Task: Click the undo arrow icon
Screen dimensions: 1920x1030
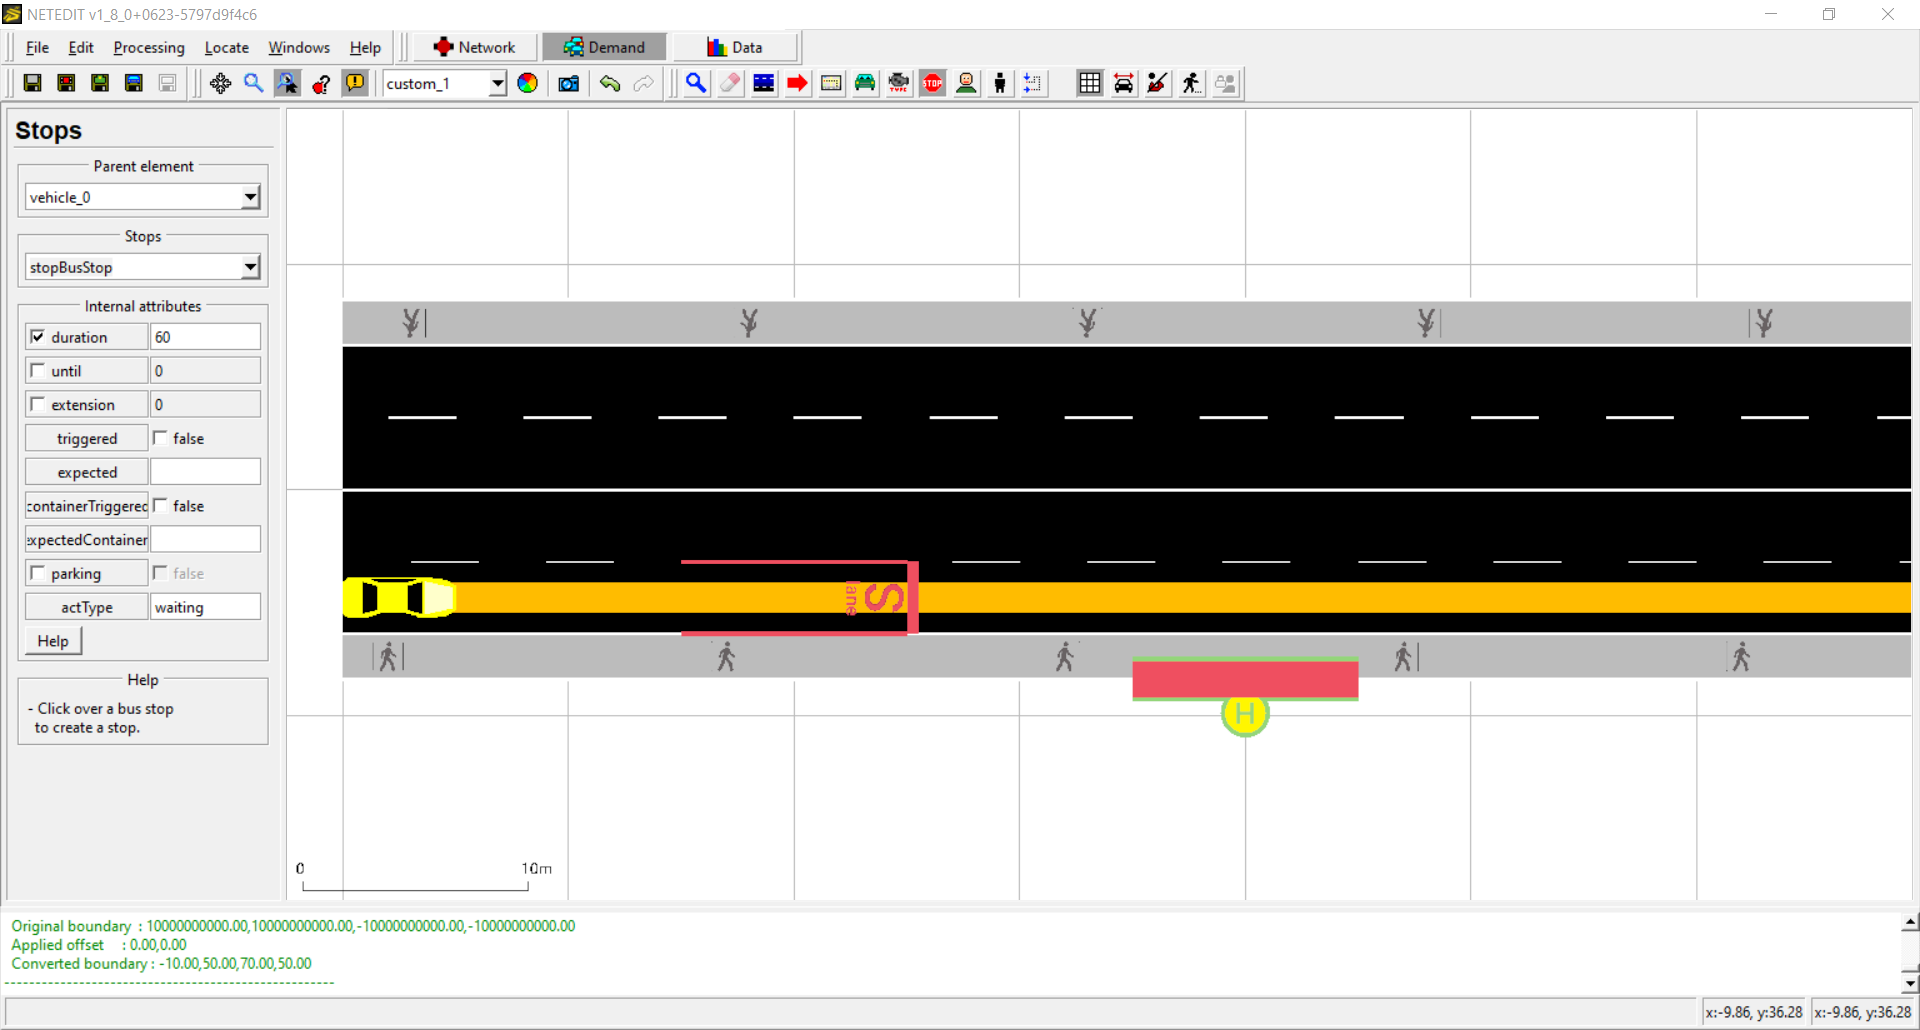Action: (x=610, y=84)
